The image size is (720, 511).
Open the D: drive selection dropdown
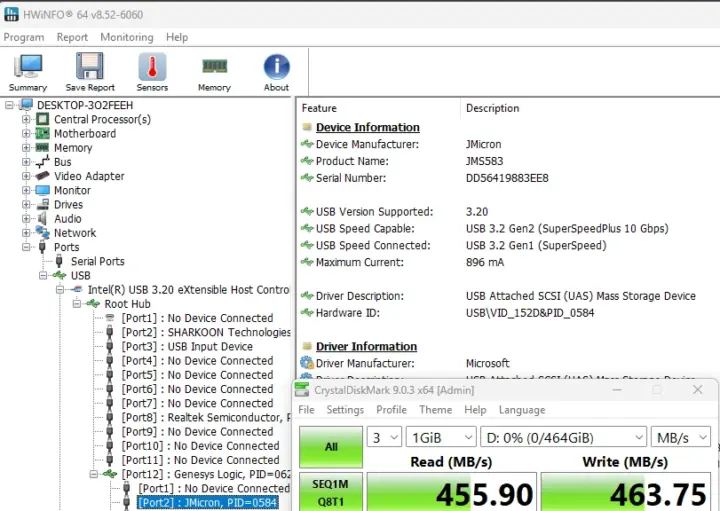[x=563, y=438]
